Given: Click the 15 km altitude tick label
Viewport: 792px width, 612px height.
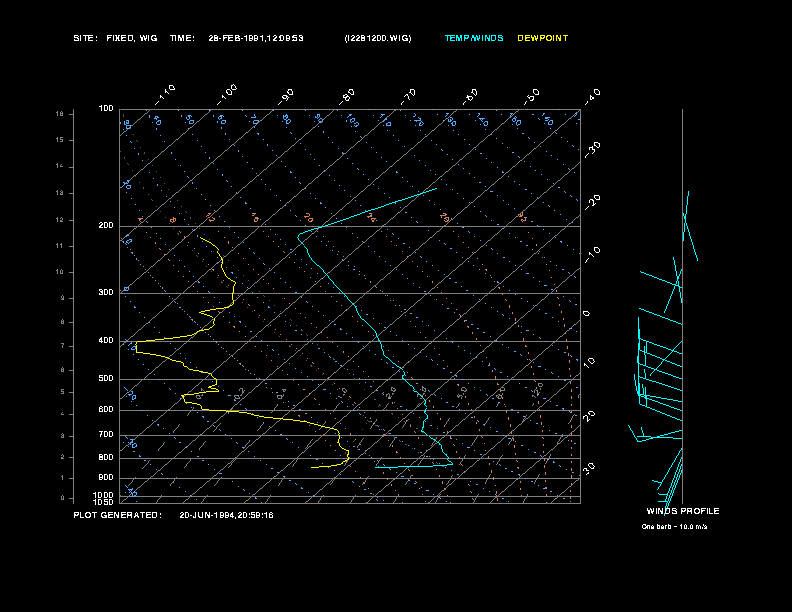Looking at the screenshot, I should [x=60, y=140].
